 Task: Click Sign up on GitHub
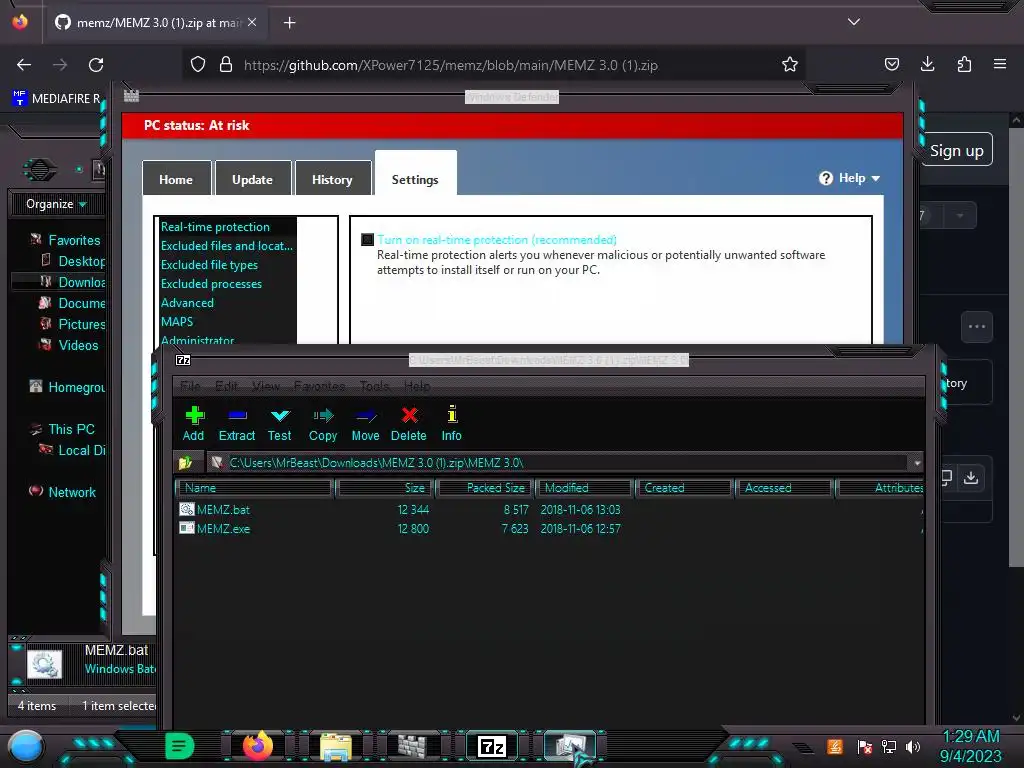point(957,151)
